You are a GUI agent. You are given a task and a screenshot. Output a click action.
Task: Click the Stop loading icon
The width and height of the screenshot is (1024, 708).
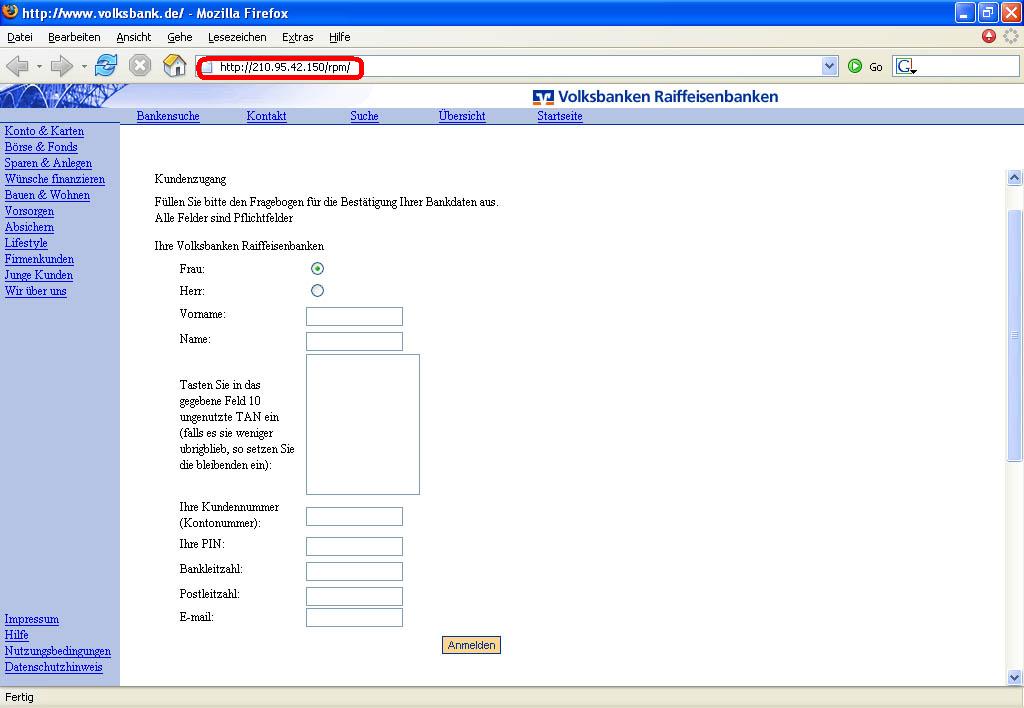click(140, 66)
